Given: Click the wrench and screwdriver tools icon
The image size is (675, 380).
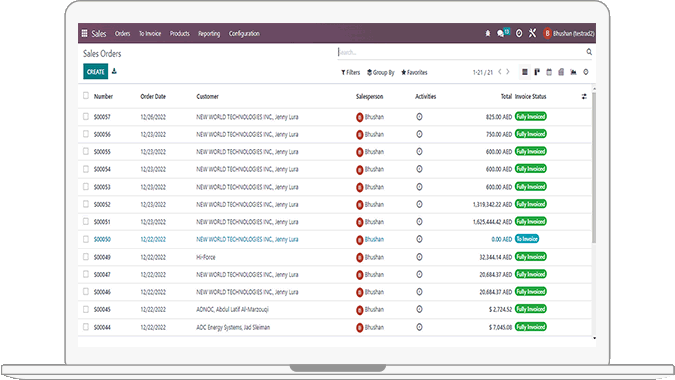Looking at the screenshot, I should [533, 33].
